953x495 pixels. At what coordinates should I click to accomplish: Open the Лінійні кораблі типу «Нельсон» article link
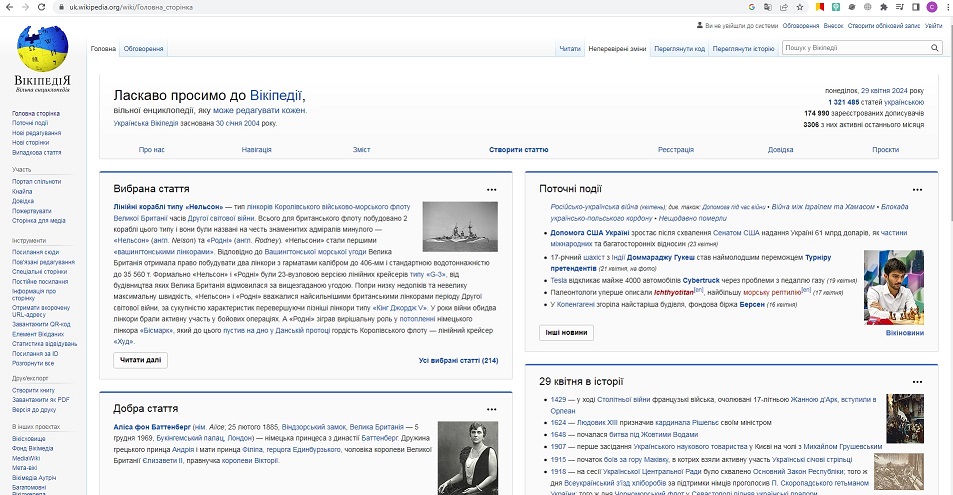click(x=168, y=207)
